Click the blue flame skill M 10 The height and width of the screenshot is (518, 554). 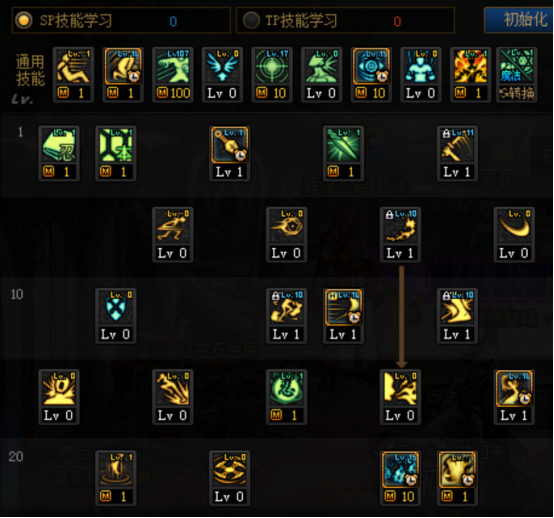coord(400,478)
